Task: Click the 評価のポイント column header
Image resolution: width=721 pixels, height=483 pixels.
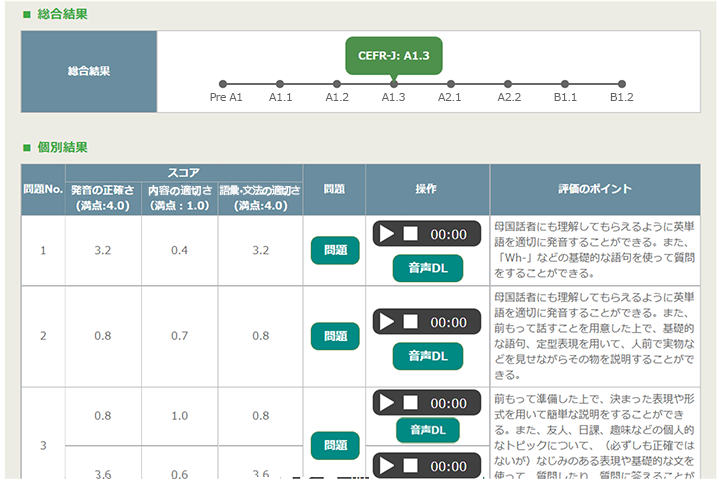Action: [x=595, y=189]
